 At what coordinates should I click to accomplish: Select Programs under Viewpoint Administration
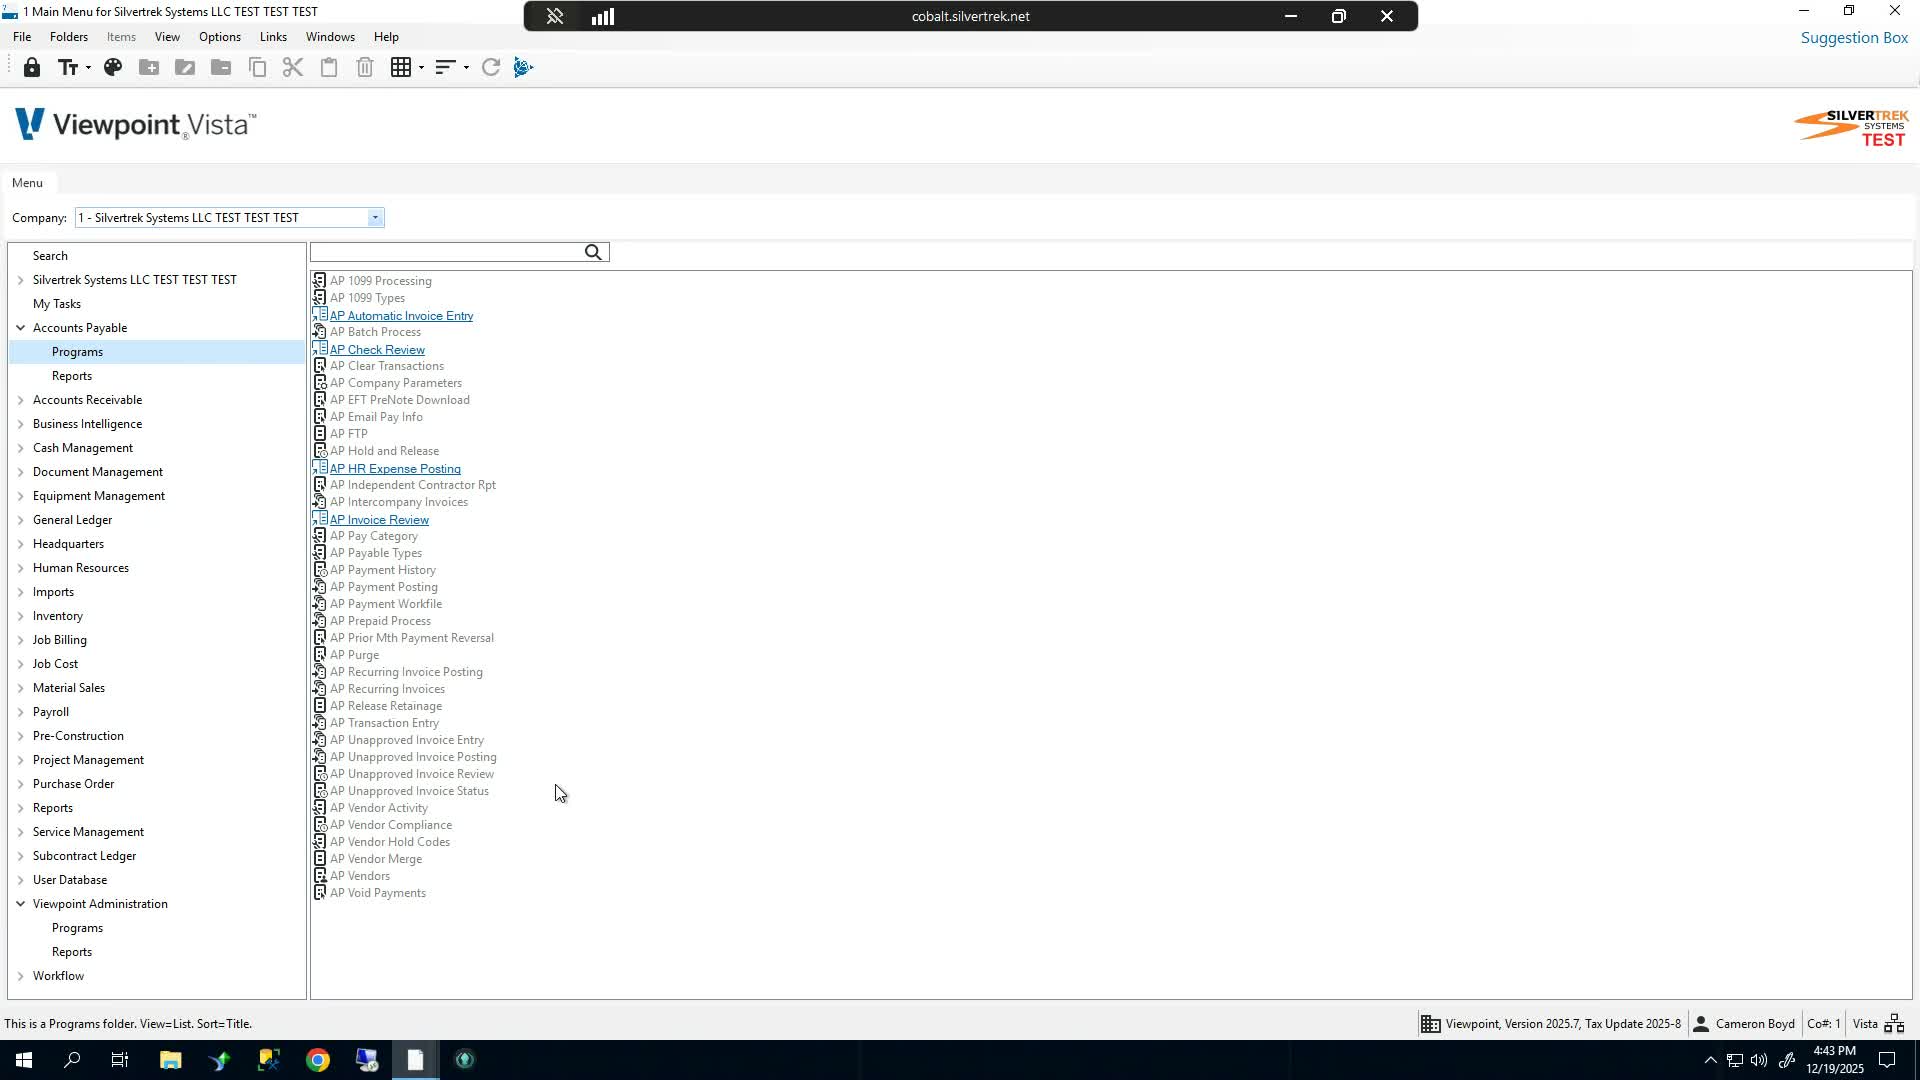pyautogui.click(x=77, y=927)
